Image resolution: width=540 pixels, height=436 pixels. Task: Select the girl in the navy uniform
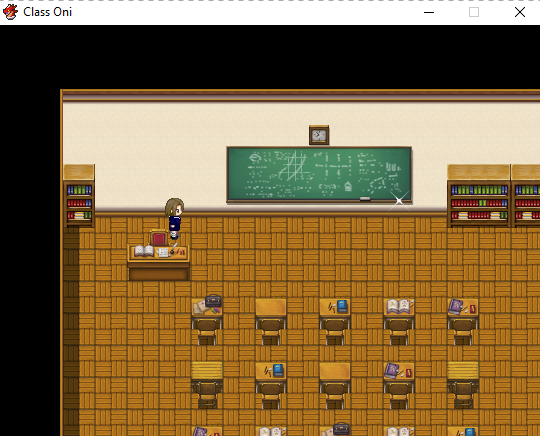tap(174, 218)
